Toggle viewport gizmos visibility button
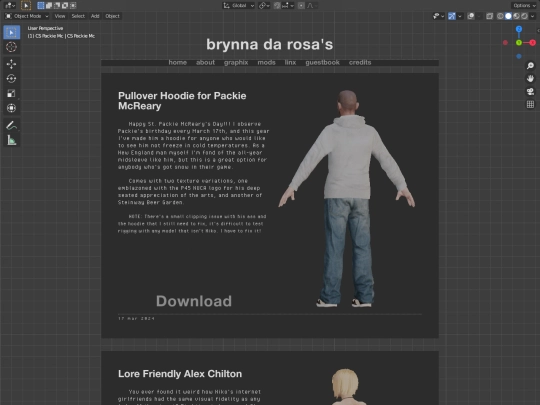 pos(451,16)
